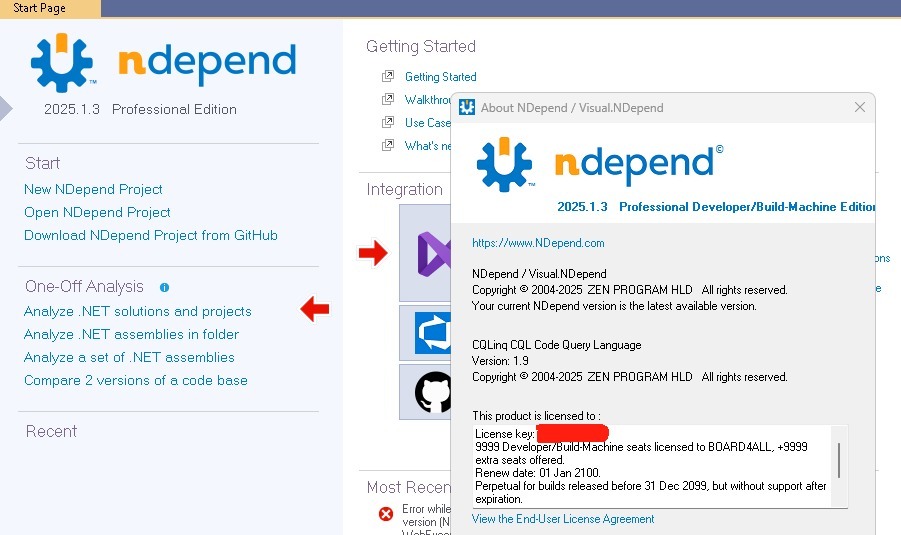Viewport: 901px width, 535px height.
Task: Click the Visual Studio integration icon
Action: [433, 253]
